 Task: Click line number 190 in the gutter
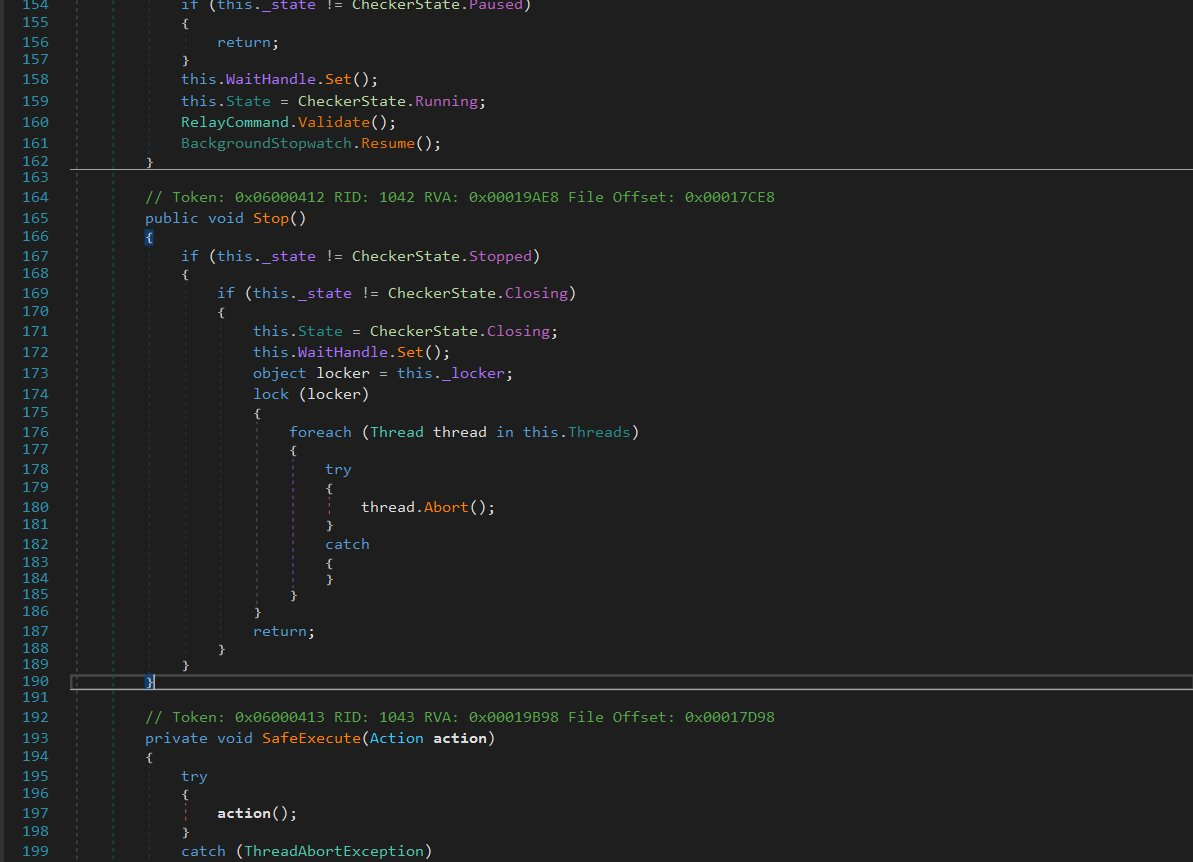click(x=36, y=682)
